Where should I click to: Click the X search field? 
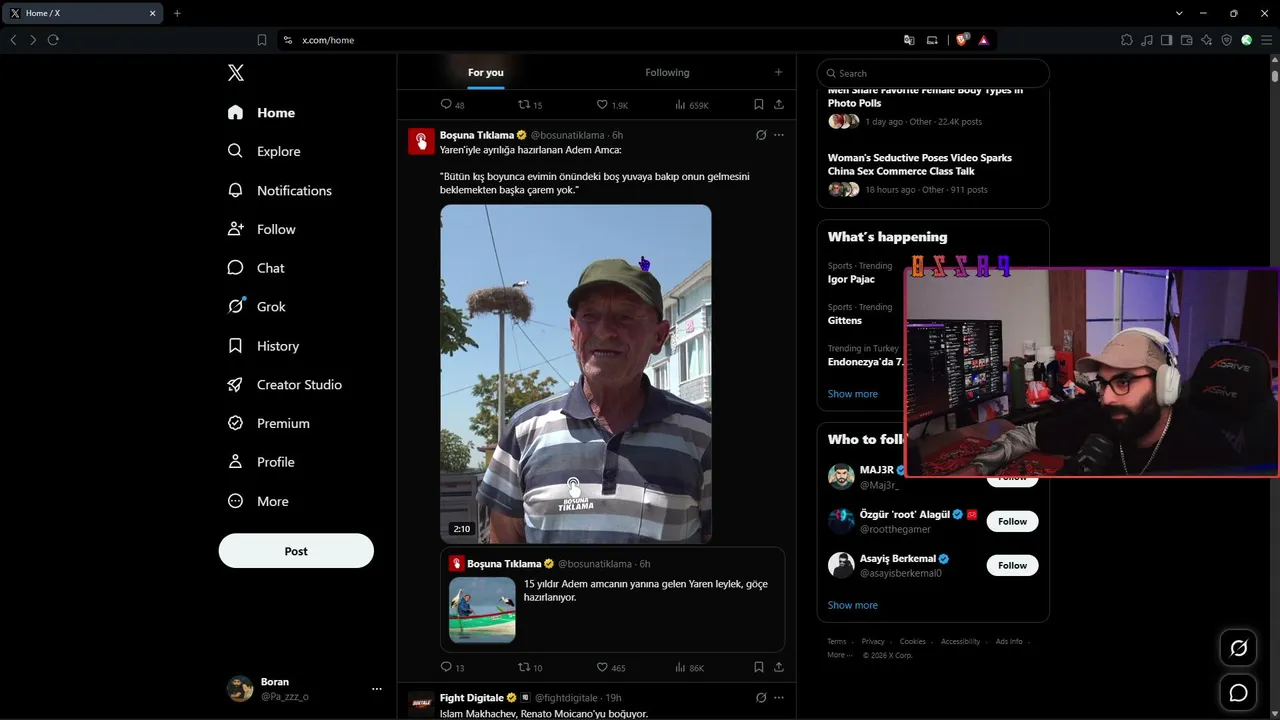pos(933,73)
